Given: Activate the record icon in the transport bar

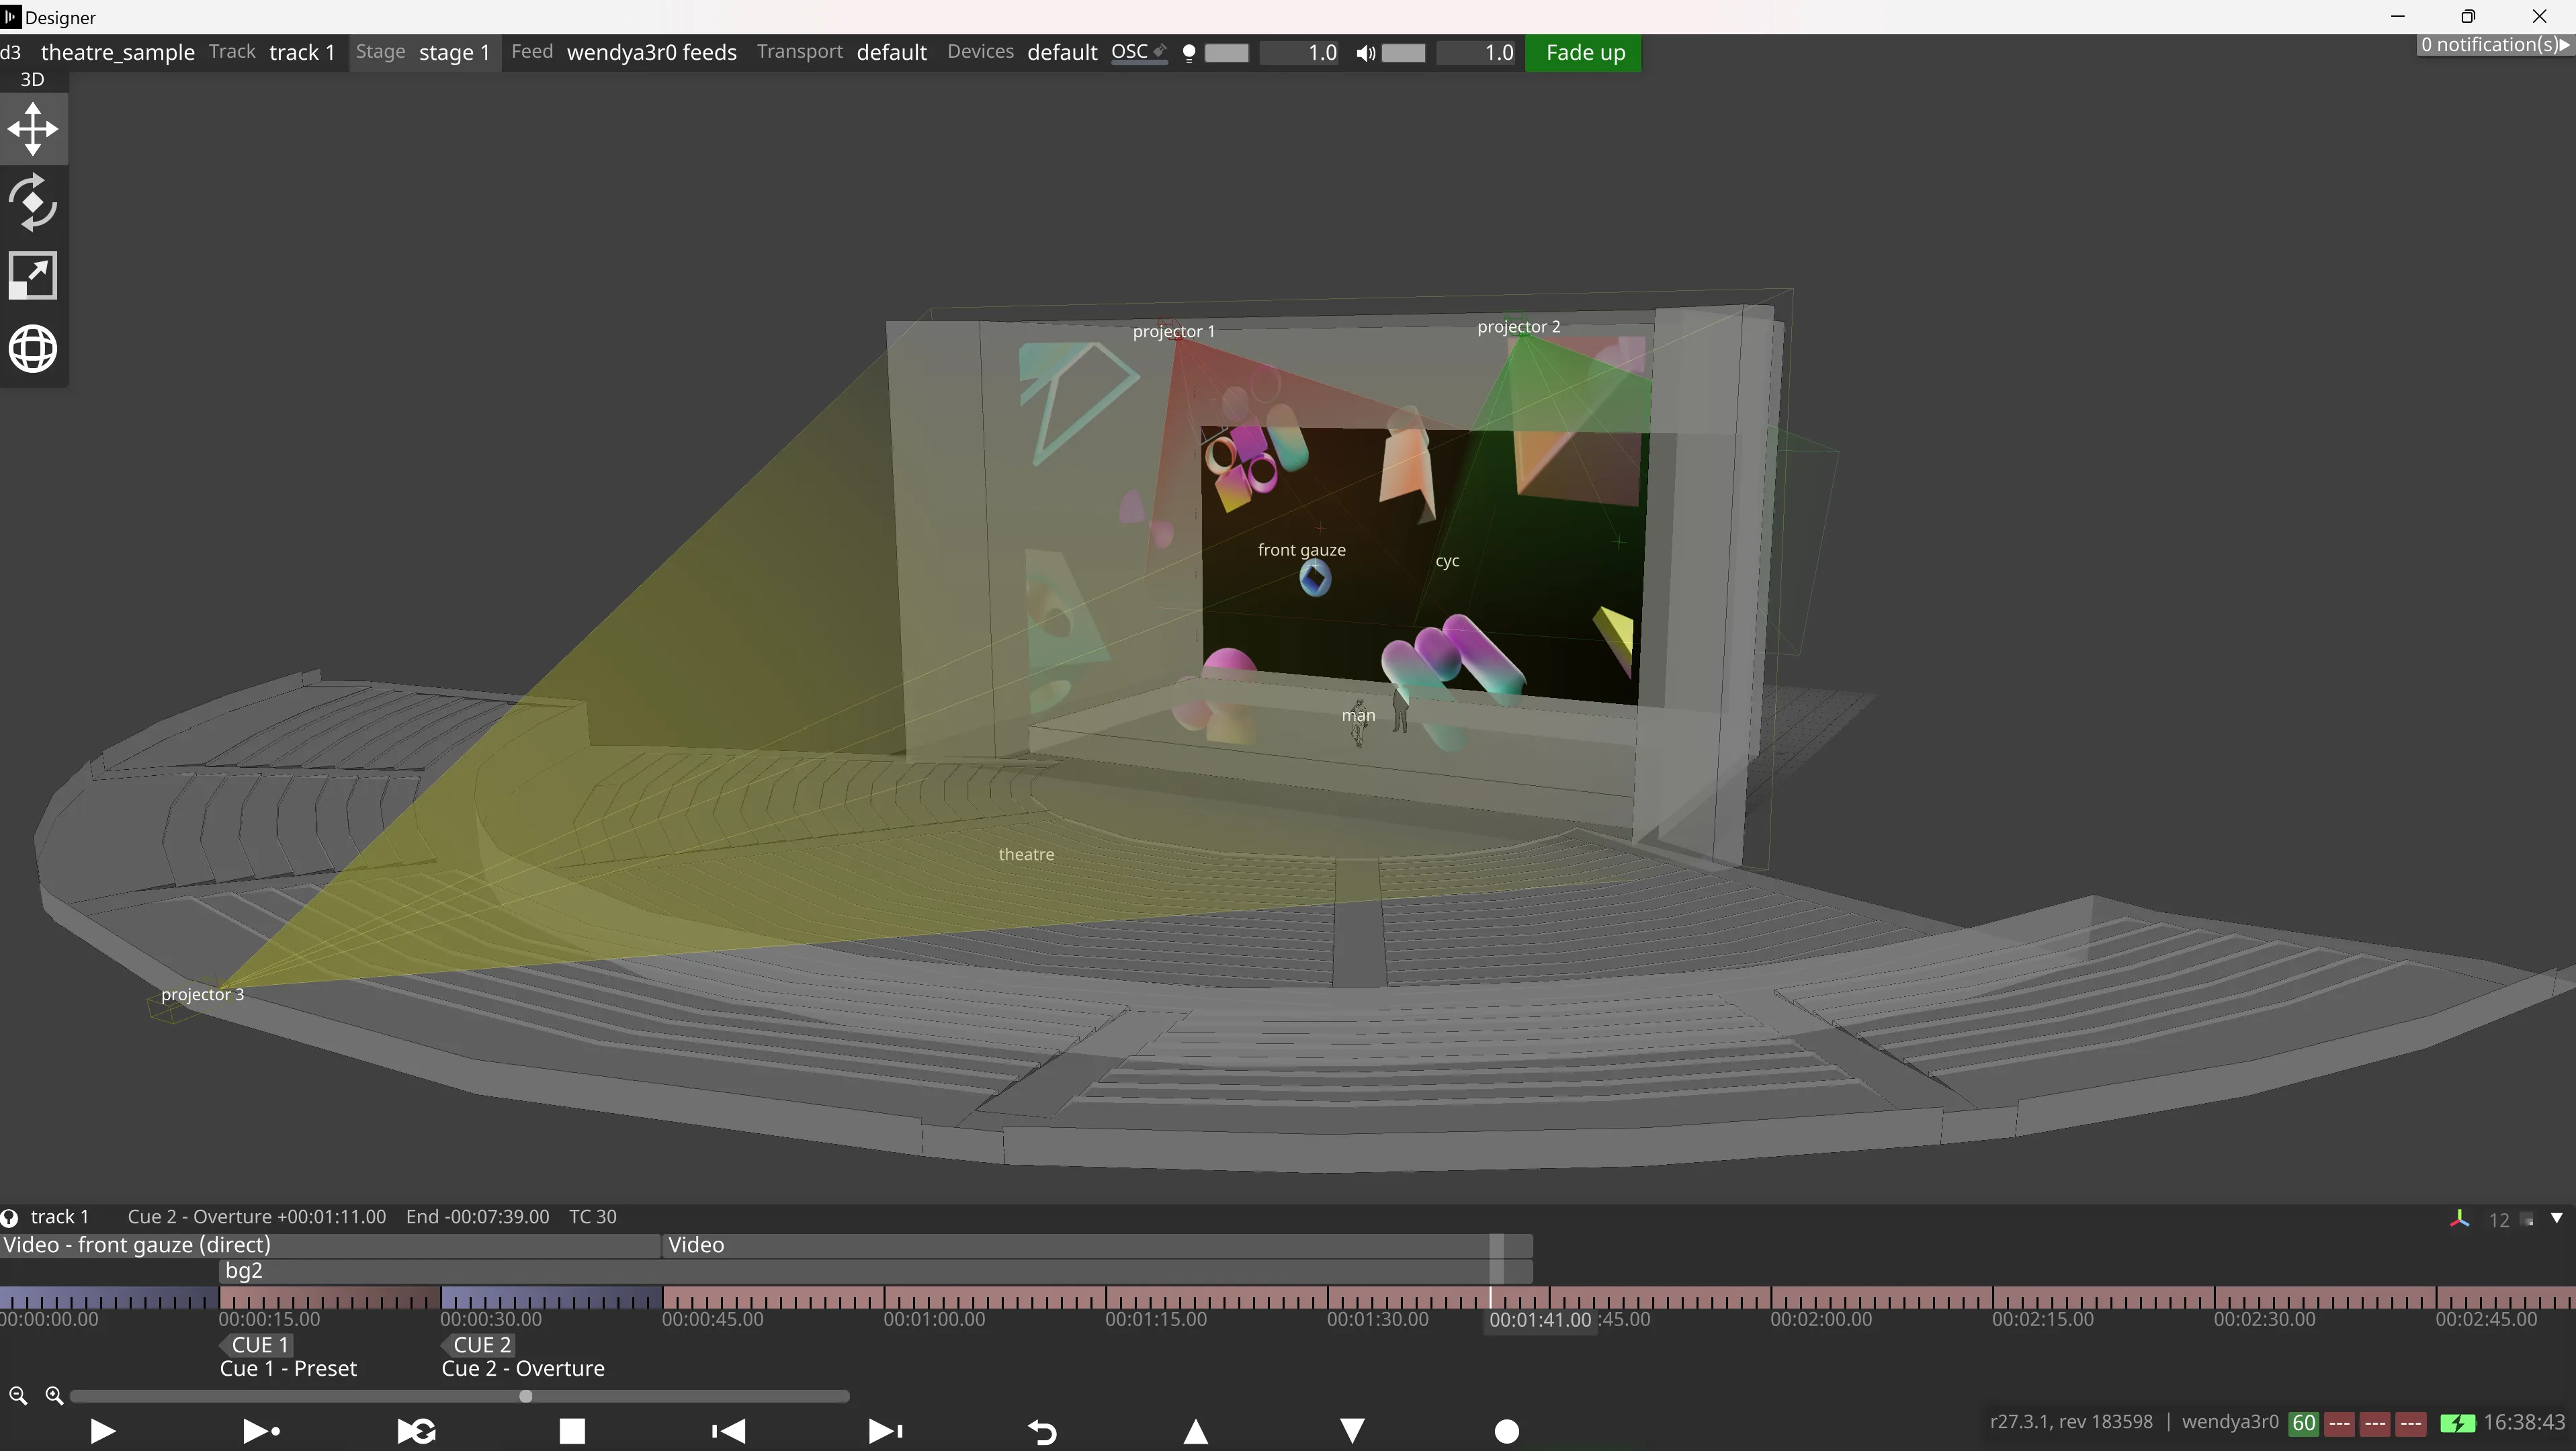Looking at the screenshot, I should pos(1507,1430).
